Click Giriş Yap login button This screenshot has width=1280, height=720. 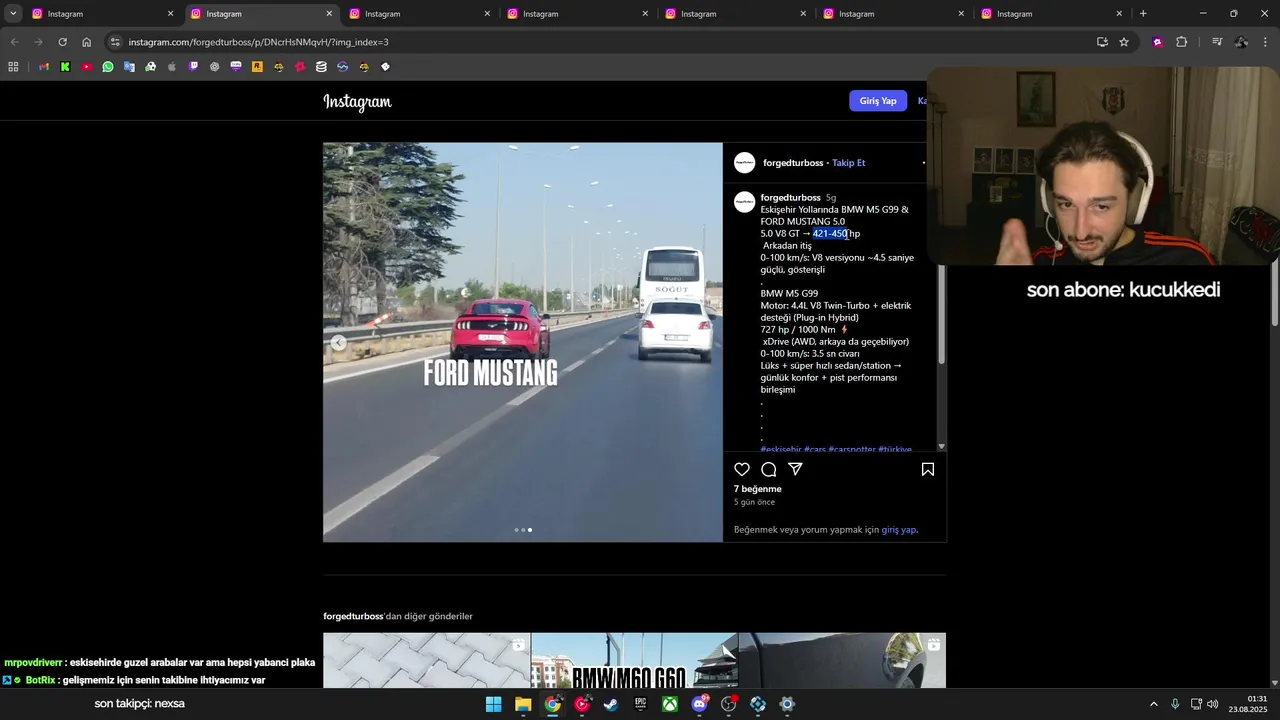tap(878, 101)
